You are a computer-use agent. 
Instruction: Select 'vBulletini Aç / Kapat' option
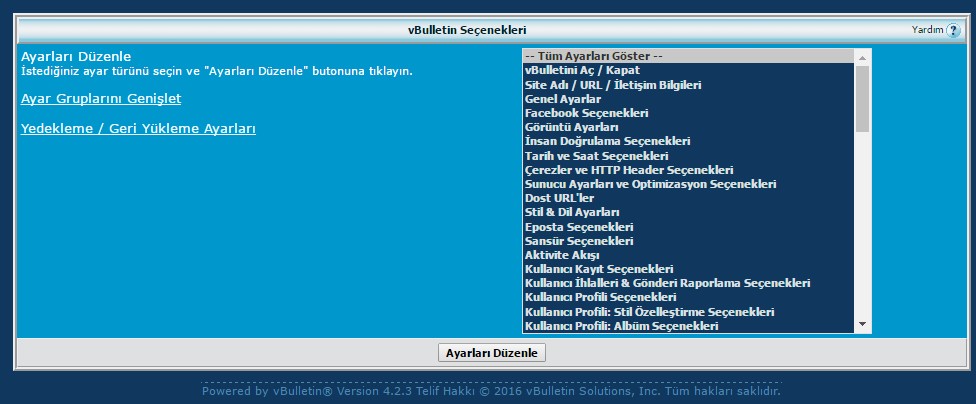pyautogui.click(x=689, y=70)
